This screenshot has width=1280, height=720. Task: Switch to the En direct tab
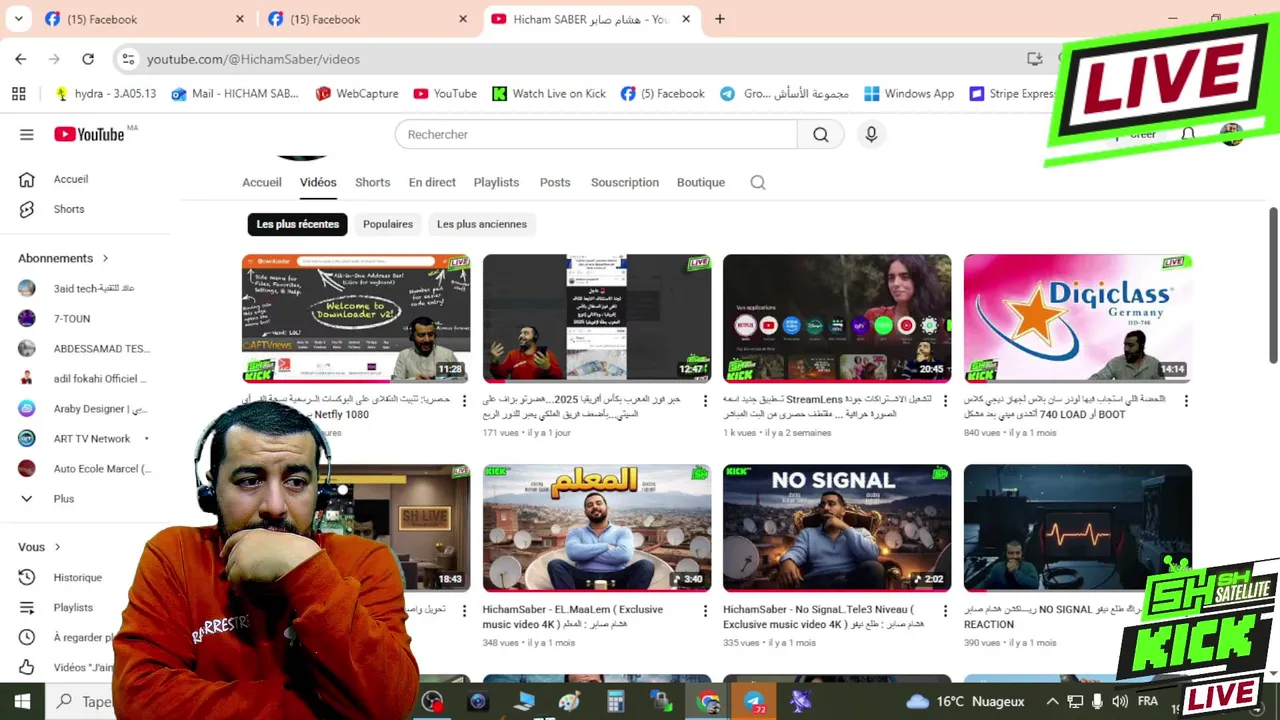click(x=432, y=182)
